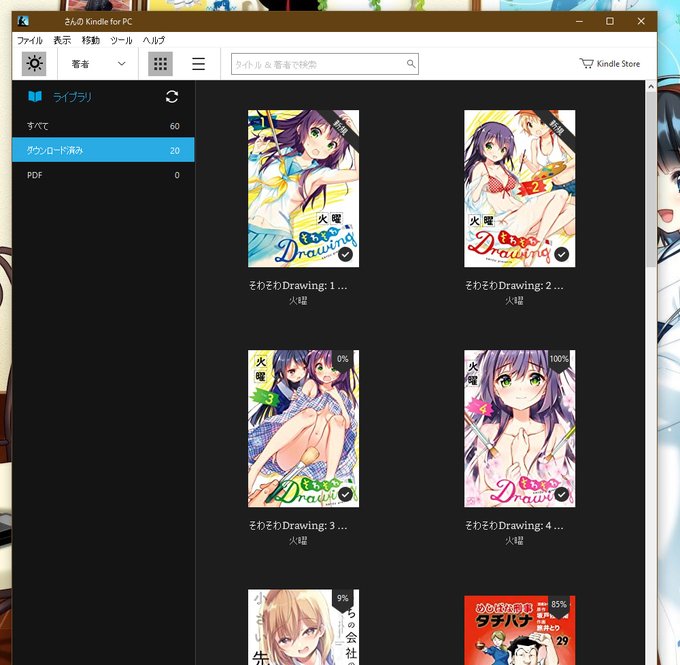This screenshot has height=665, width=680.
Task: Click the library vertical scrollbar thumb
Action: [x=651, y=179]
